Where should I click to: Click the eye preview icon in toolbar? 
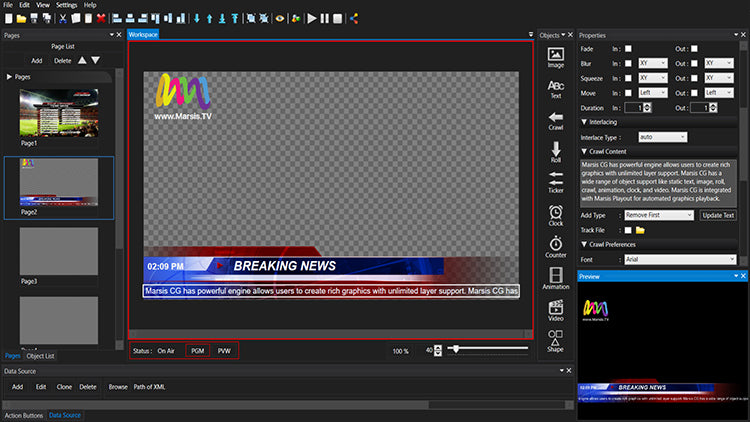[280, 18]
